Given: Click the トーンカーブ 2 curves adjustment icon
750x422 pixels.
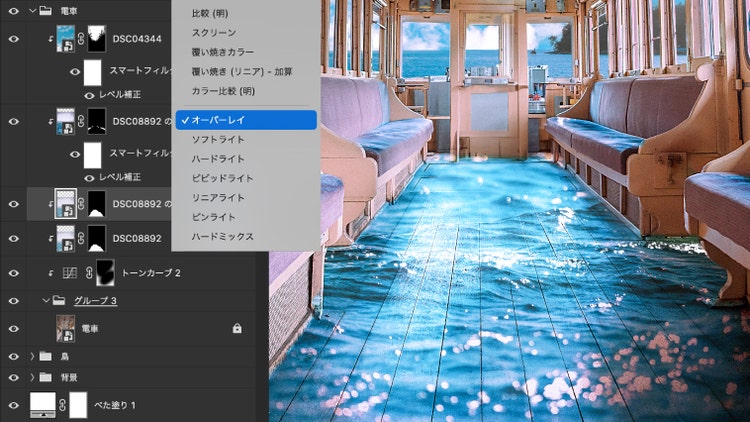Looking at the screenshot, I should click(70, 273).
